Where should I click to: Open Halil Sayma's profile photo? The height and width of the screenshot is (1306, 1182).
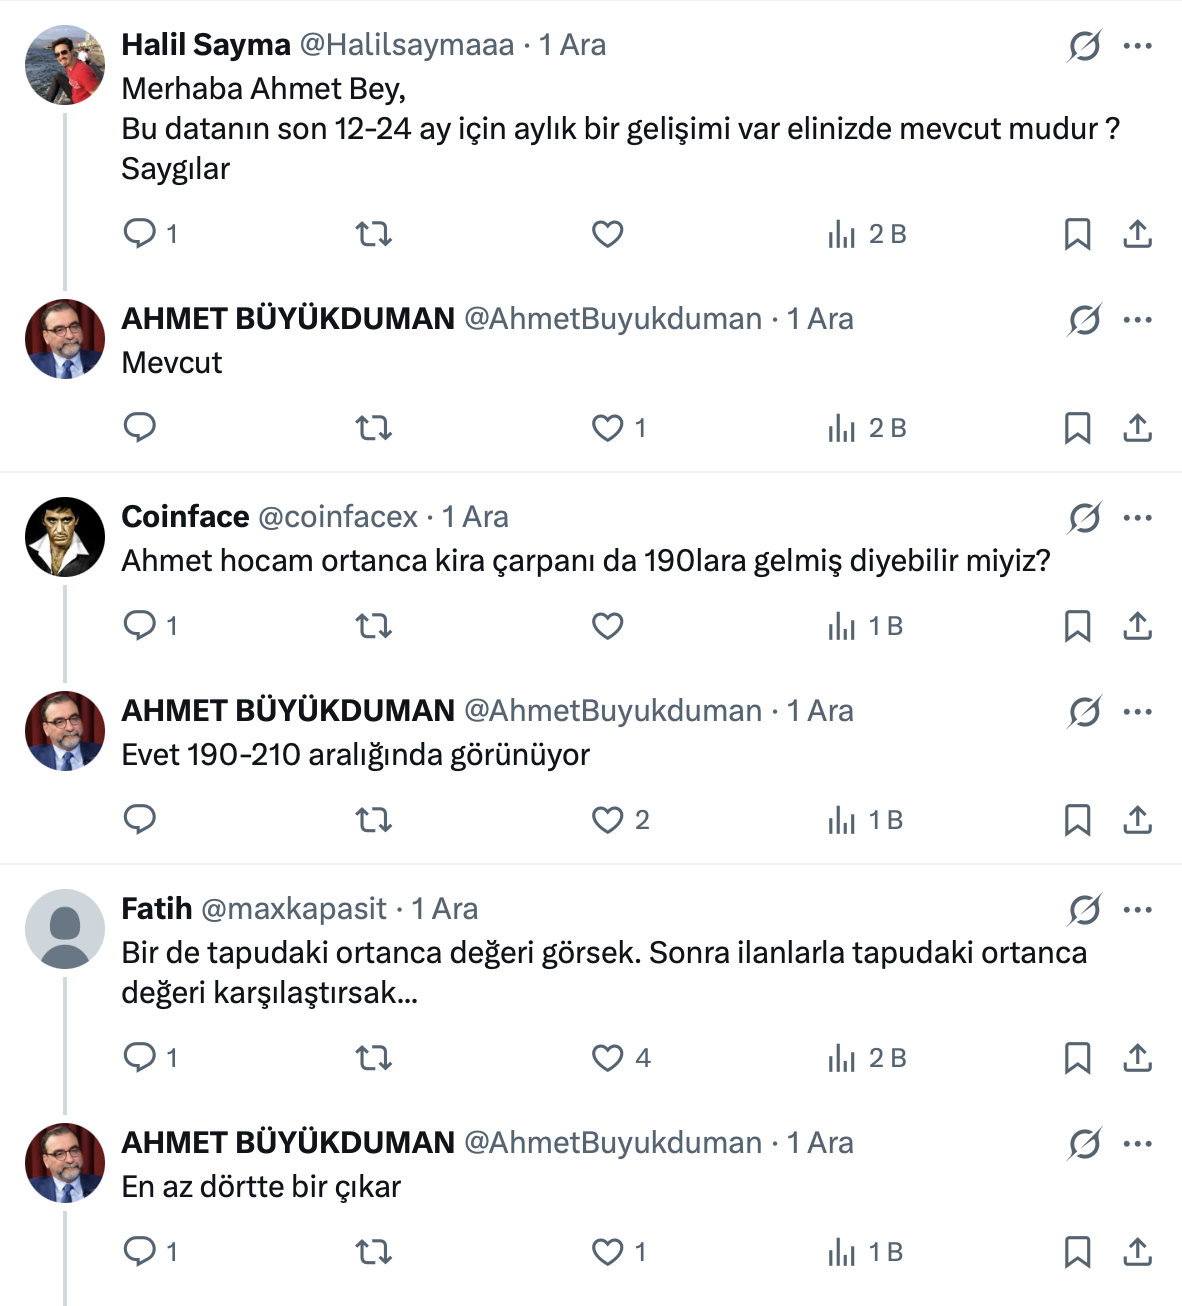65,65
